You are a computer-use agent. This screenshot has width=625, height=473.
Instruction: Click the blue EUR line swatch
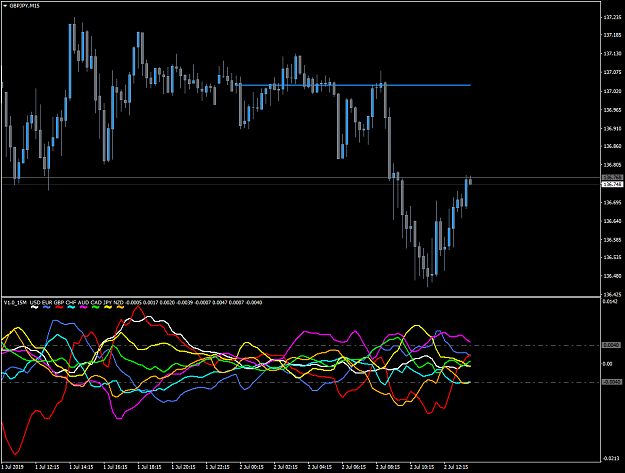(47, 307)
